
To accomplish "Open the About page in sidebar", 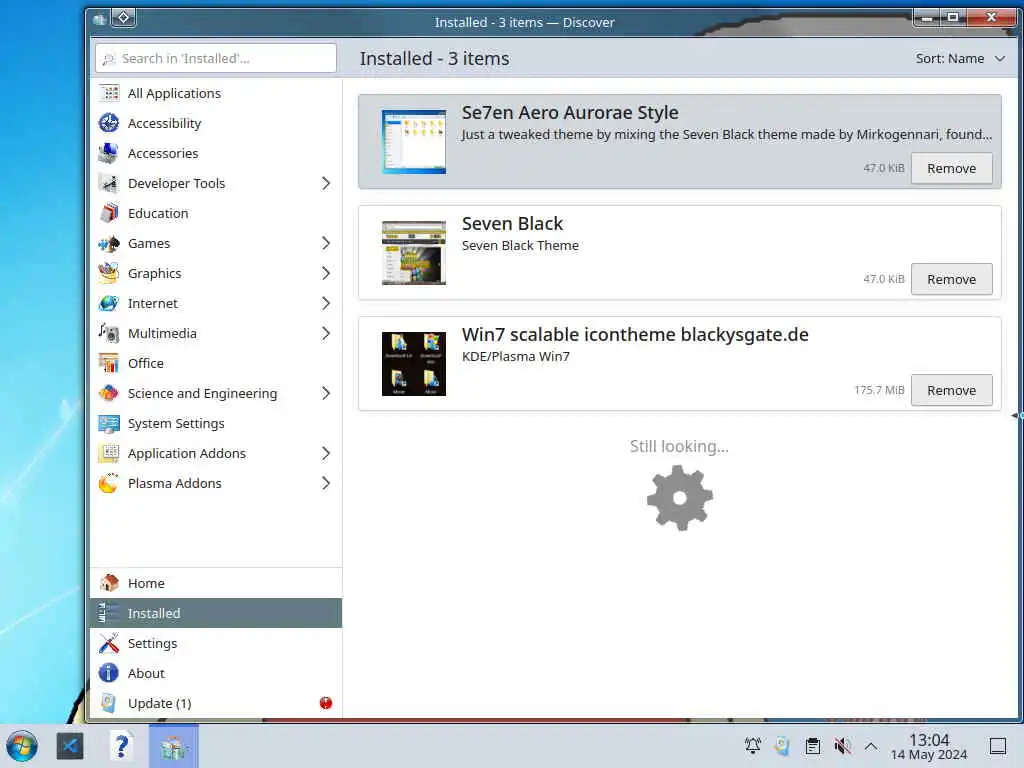I will [x=216, y=673].
